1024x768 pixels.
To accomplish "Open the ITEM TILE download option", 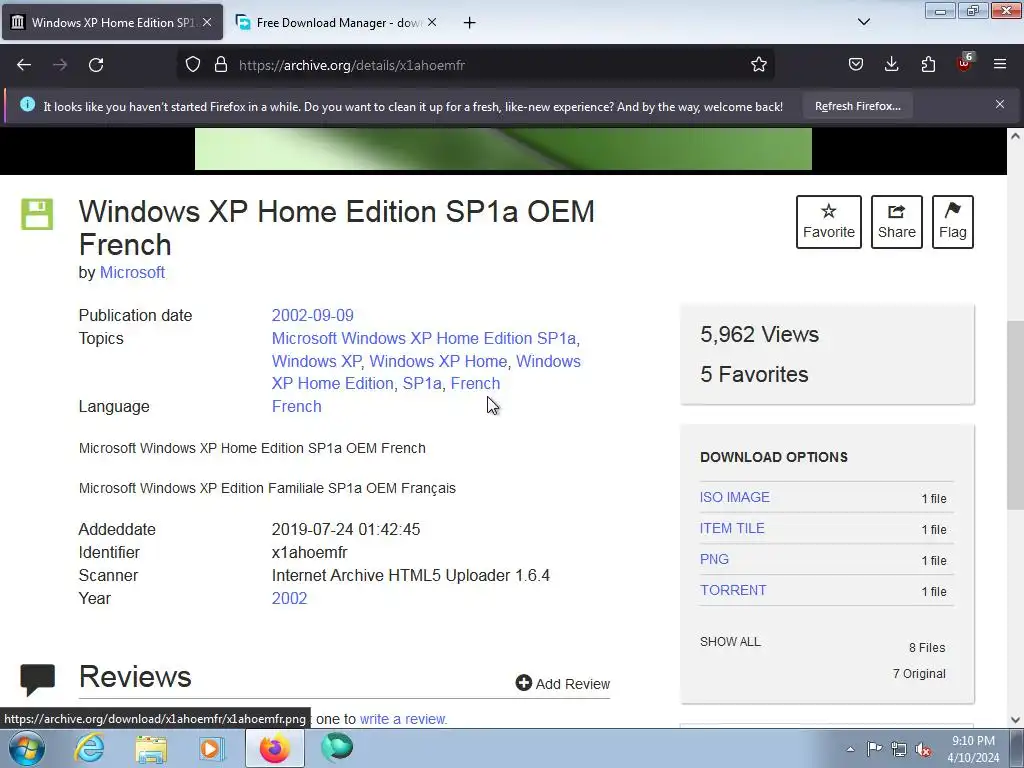I will pos(732,528).
